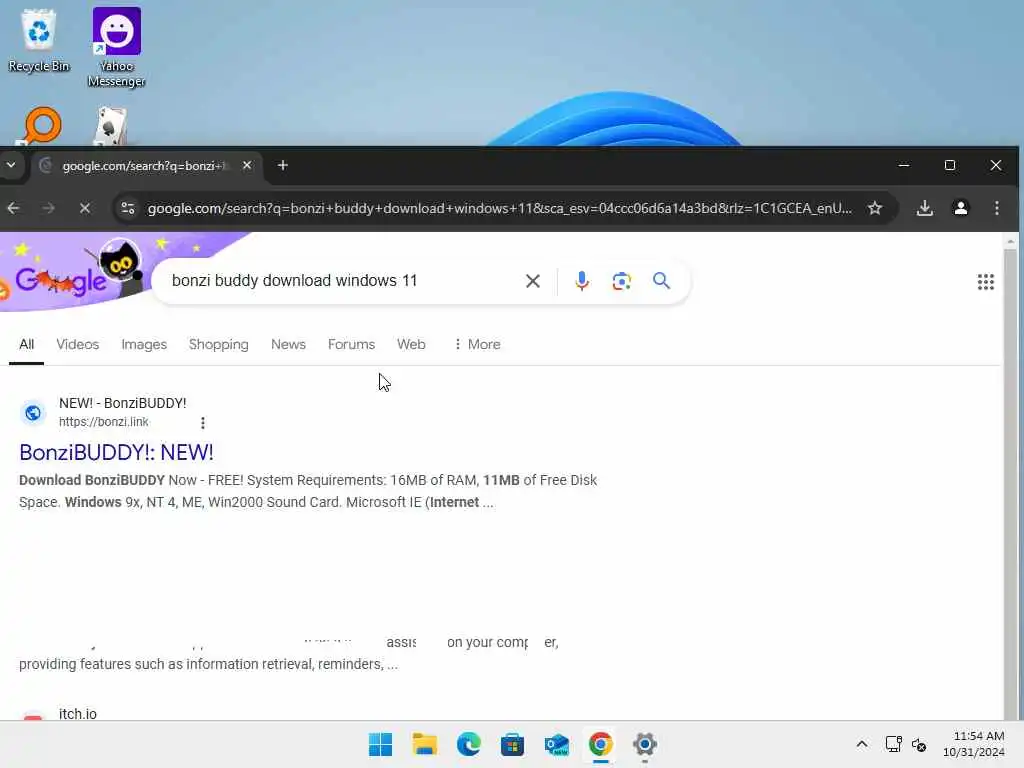The width and height of the screenshot is (1024, 768).
Task: Open the Recycle Bin desktop icon
Action: pos(39,40)
